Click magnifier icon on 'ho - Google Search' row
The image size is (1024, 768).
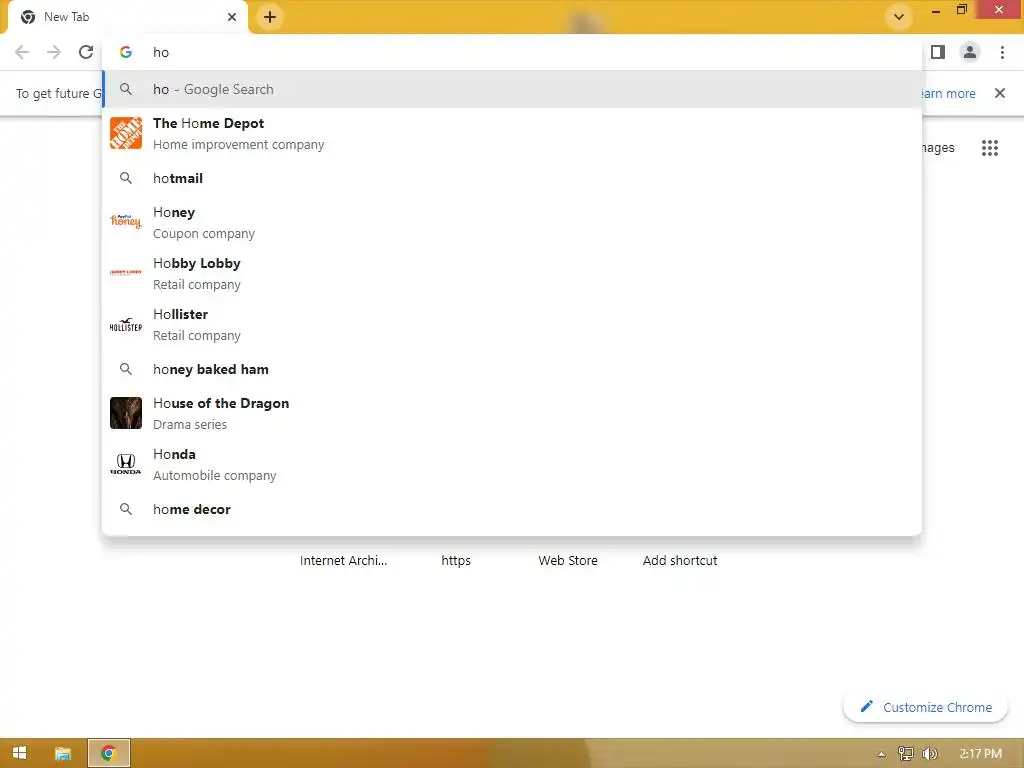[x=126, y=89]
